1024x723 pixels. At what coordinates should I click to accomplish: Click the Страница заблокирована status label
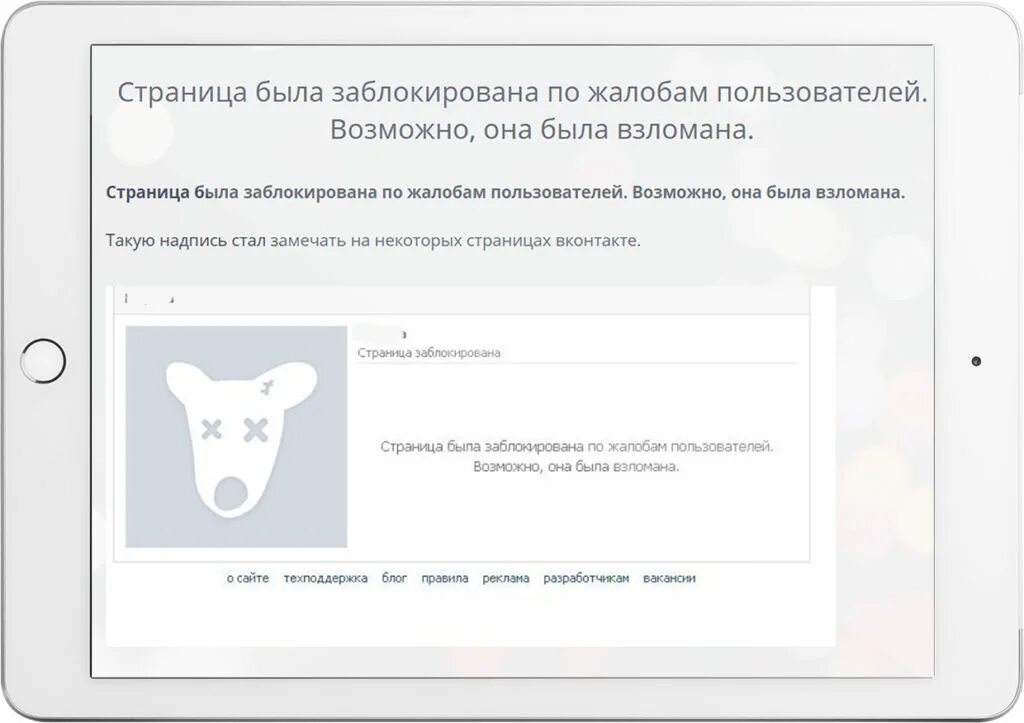(430, 350)
